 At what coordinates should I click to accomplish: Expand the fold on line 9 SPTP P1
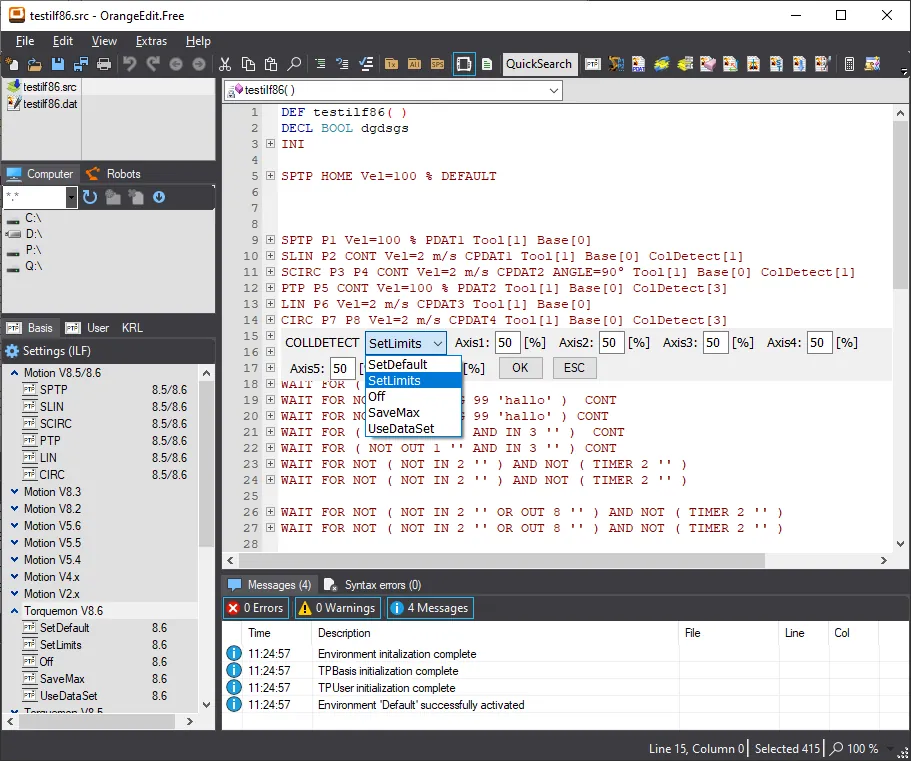270,239
